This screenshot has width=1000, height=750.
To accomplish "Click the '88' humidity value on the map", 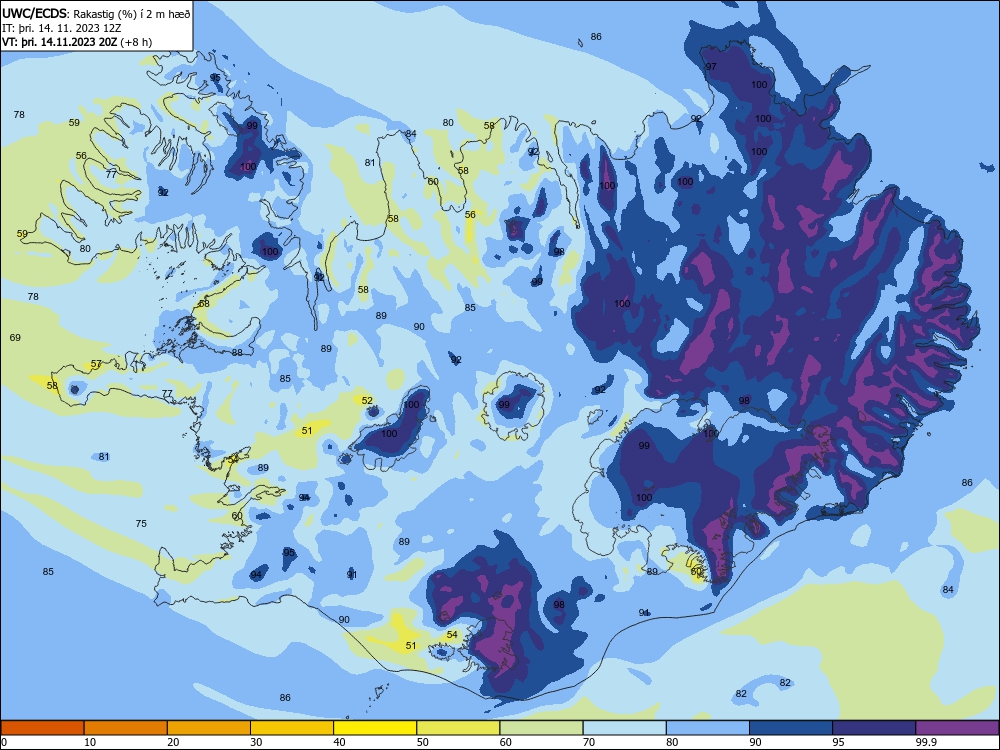I will pos(237,353).
